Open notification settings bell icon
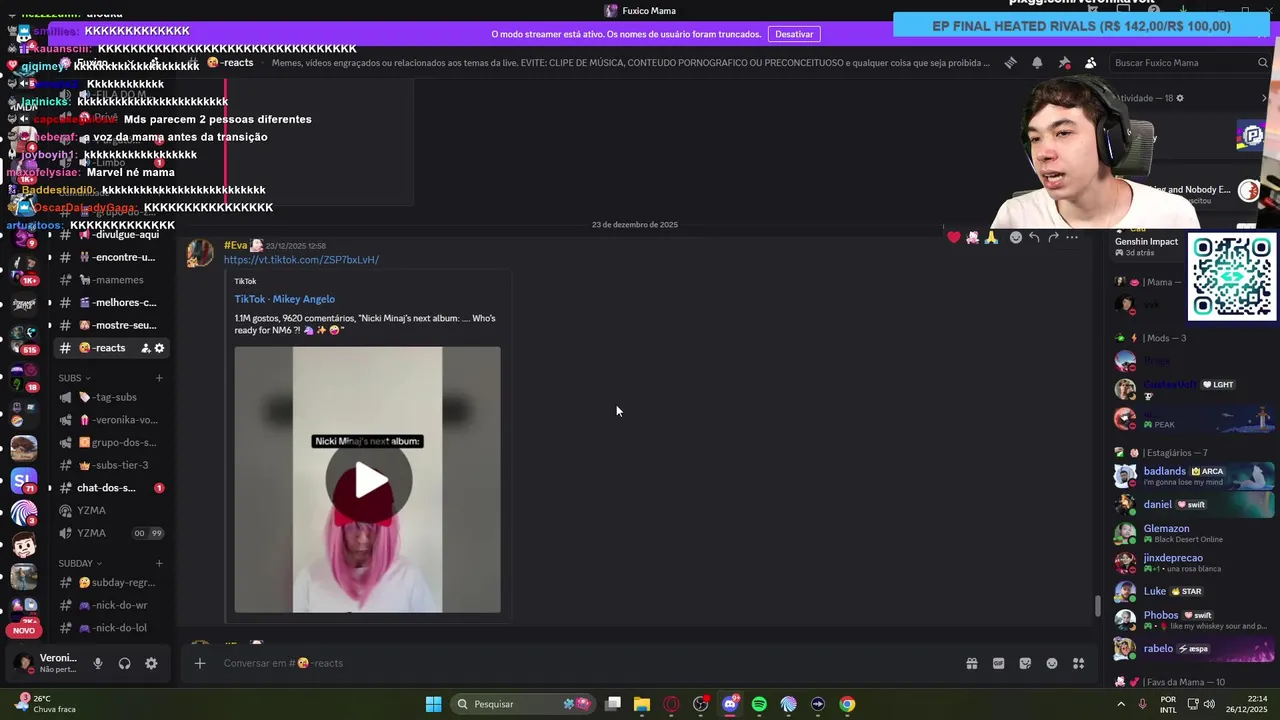The width and height of the screenshot is (1280, 720). point(1037,63)
